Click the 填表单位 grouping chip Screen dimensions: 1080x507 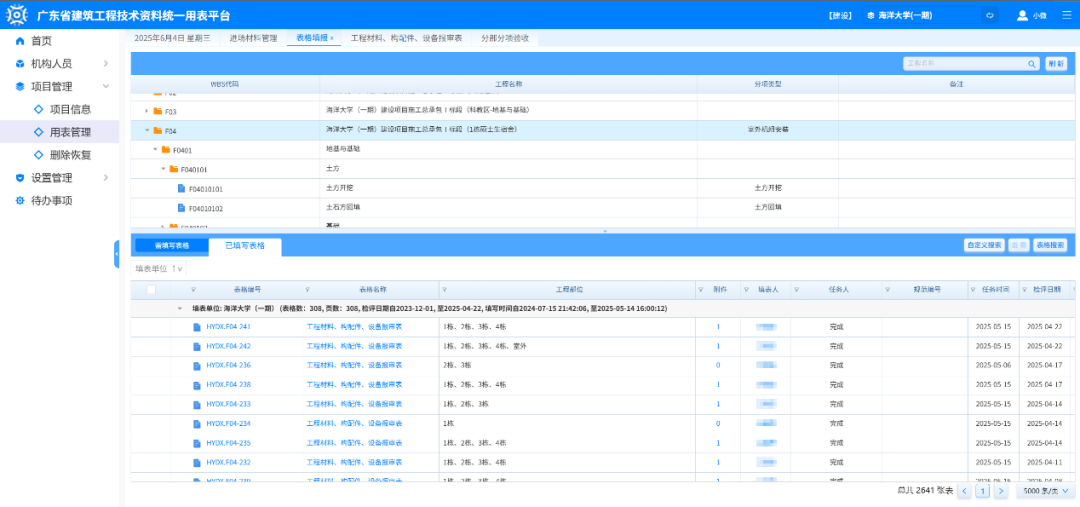[158, 269]
